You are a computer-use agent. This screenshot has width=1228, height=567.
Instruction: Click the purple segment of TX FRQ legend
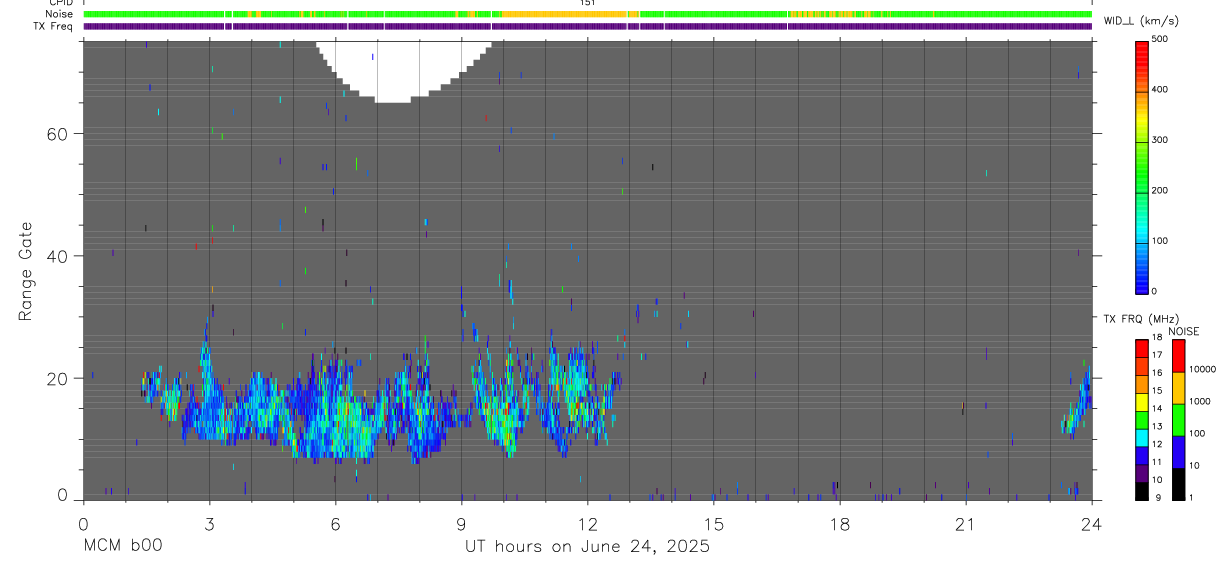(x=1142, y=474)
